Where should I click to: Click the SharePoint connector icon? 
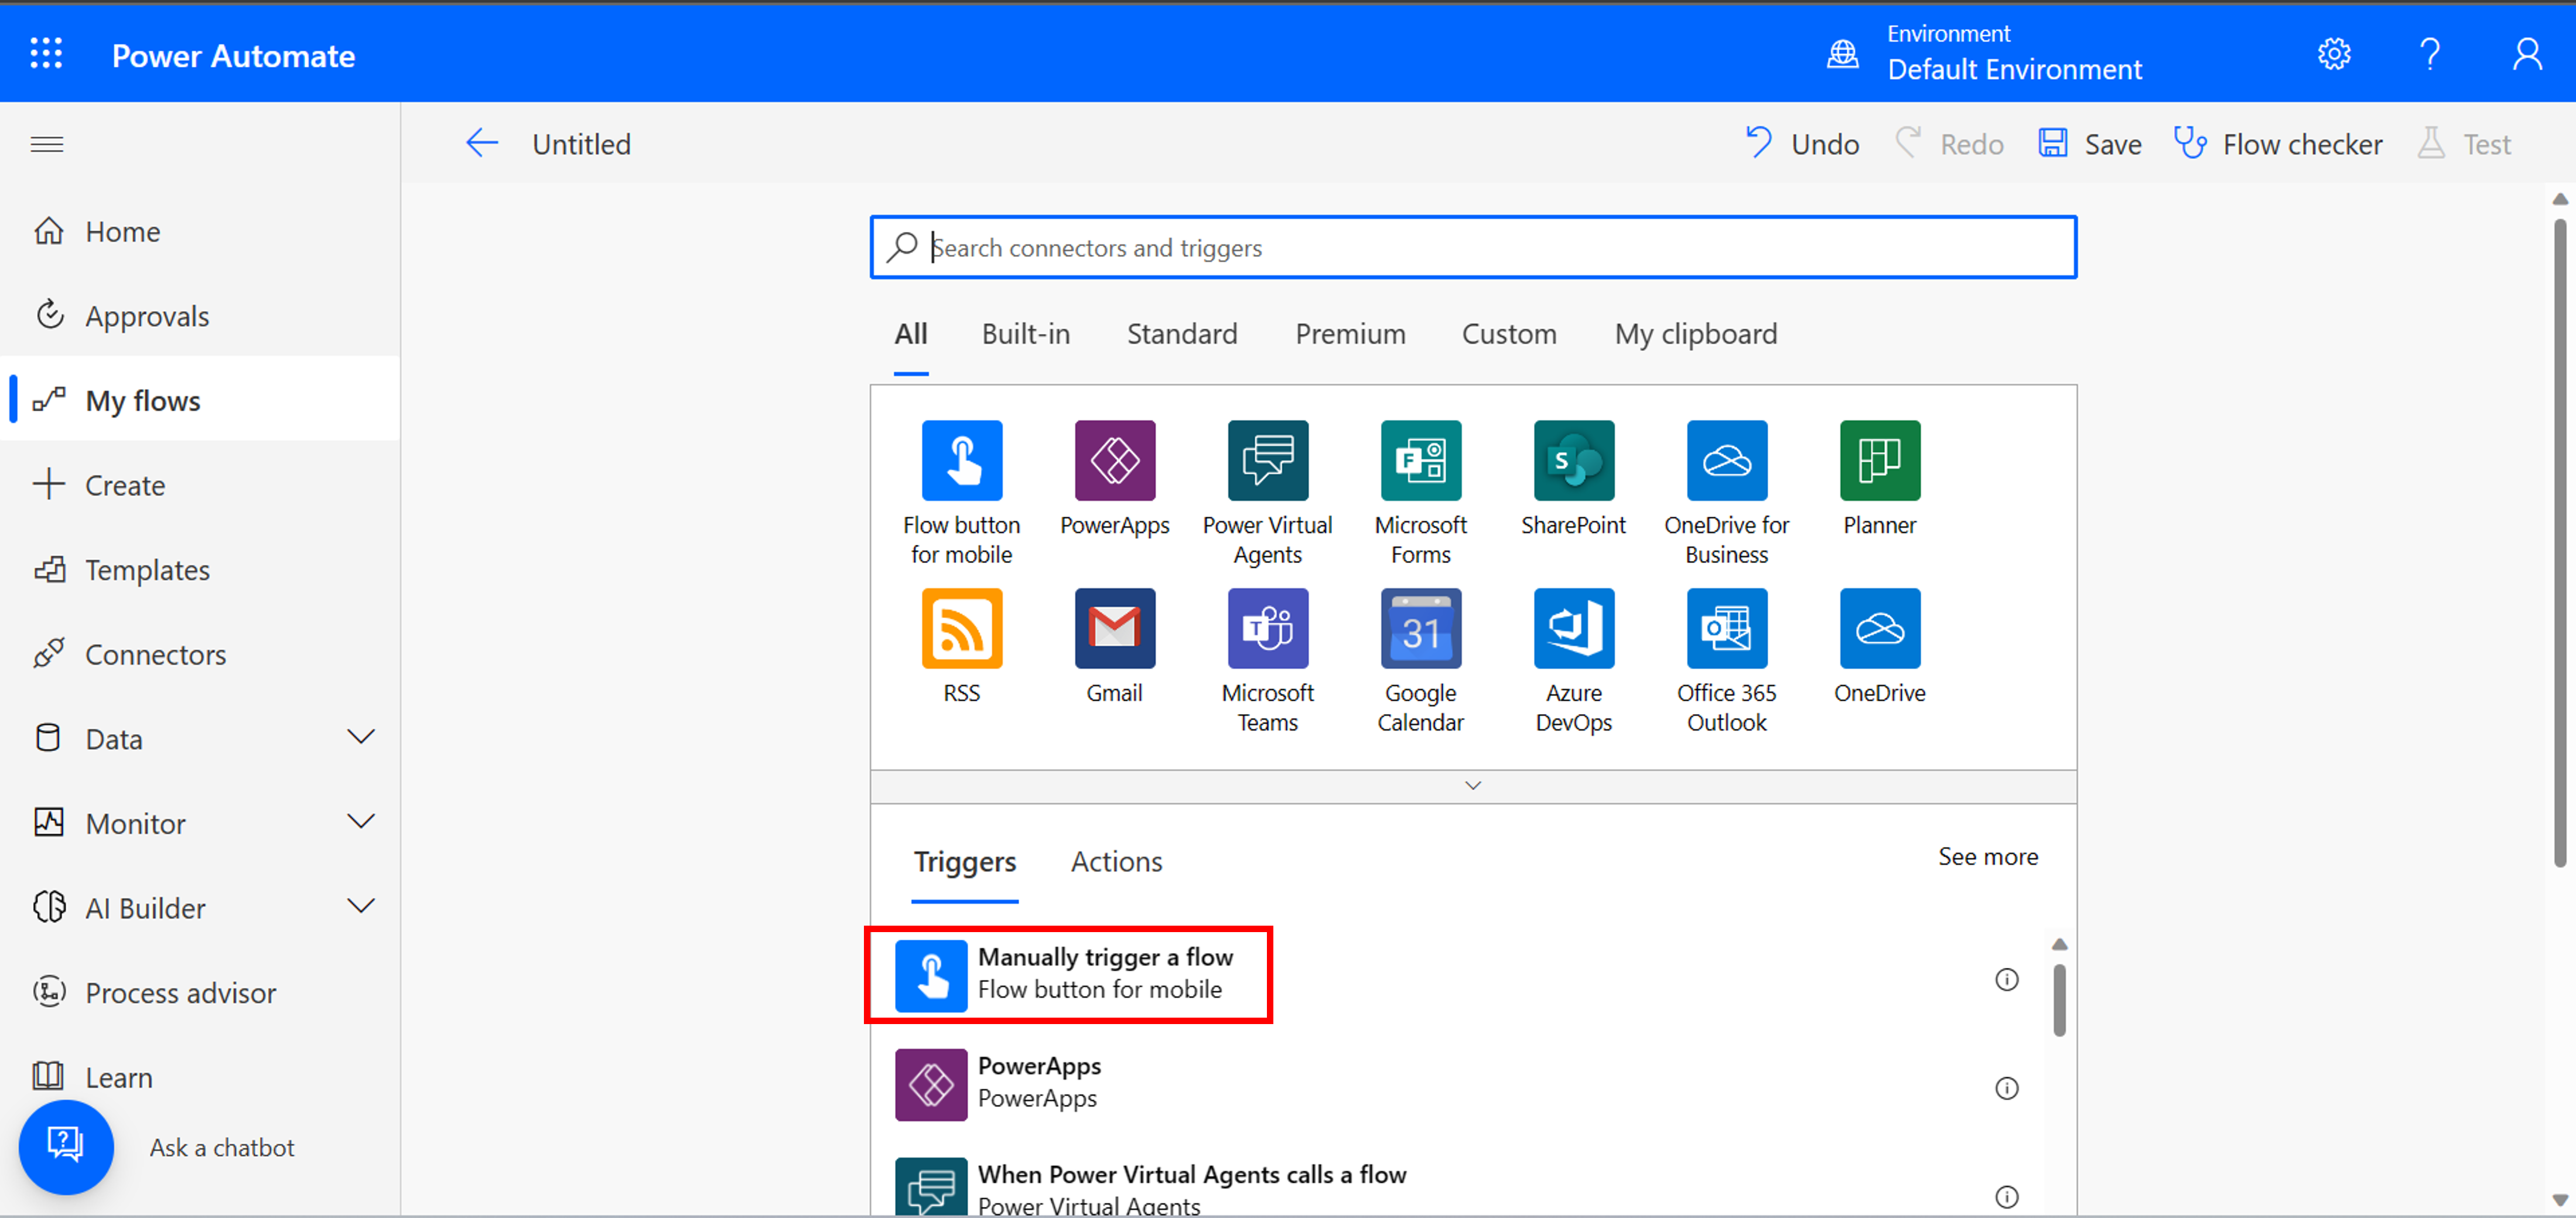pyautogui.click(x=1573, y=460)
